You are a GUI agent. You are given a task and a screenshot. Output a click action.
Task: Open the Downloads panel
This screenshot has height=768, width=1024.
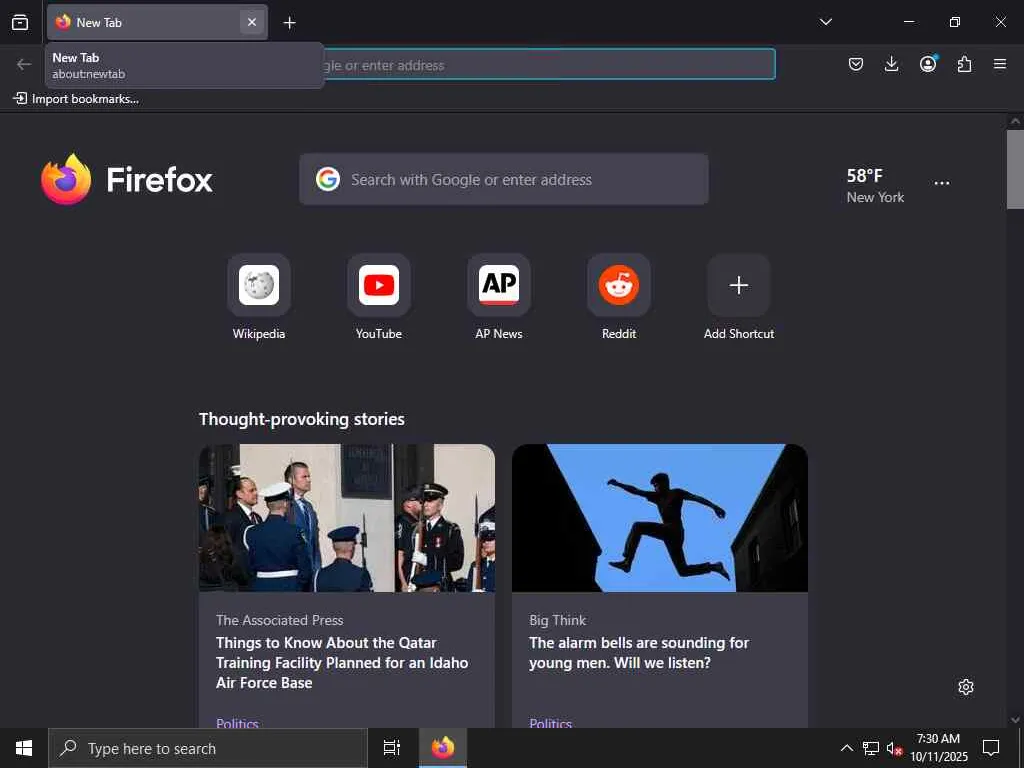(x=891, y=64)
